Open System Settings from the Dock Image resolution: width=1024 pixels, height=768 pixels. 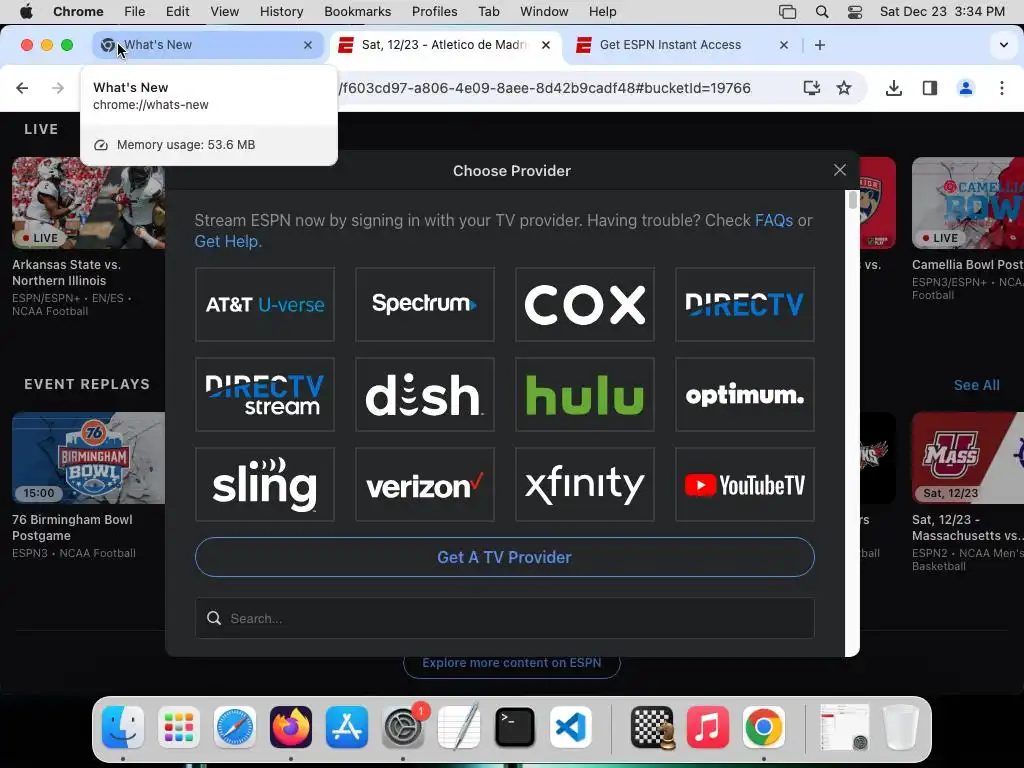click(x=403, y=727)
